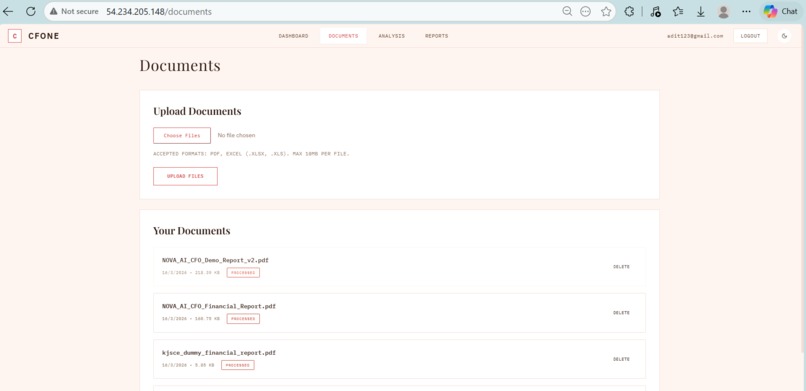The width and height of the screenshot is (806, 391).
Task: Click Processed badge for NOVA Financial_Report
Action: [x=243, y=319]
